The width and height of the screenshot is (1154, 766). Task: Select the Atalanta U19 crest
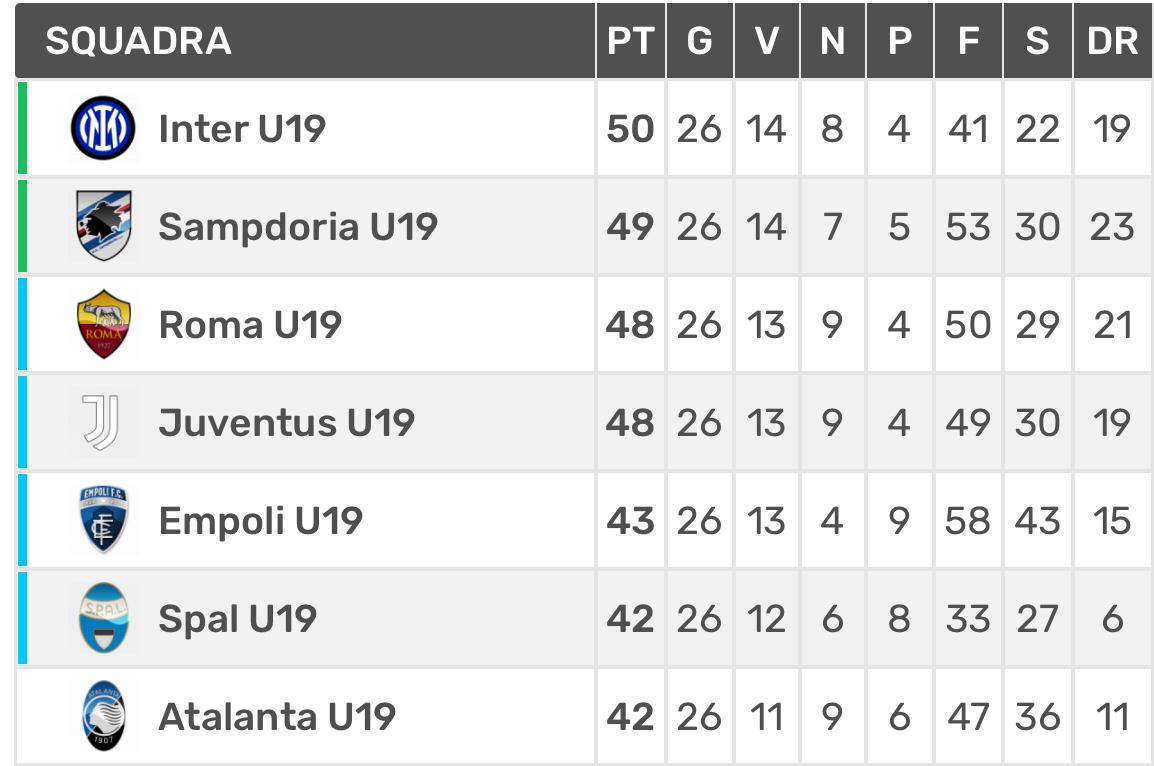(104, 715)
